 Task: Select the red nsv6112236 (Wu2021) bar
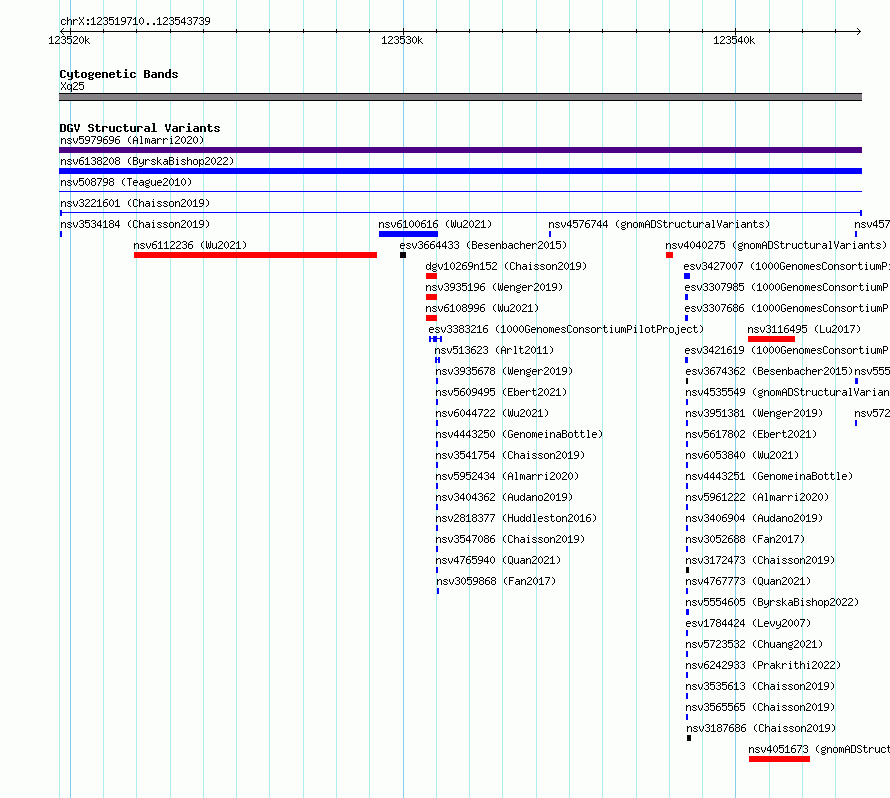[255, 255]
